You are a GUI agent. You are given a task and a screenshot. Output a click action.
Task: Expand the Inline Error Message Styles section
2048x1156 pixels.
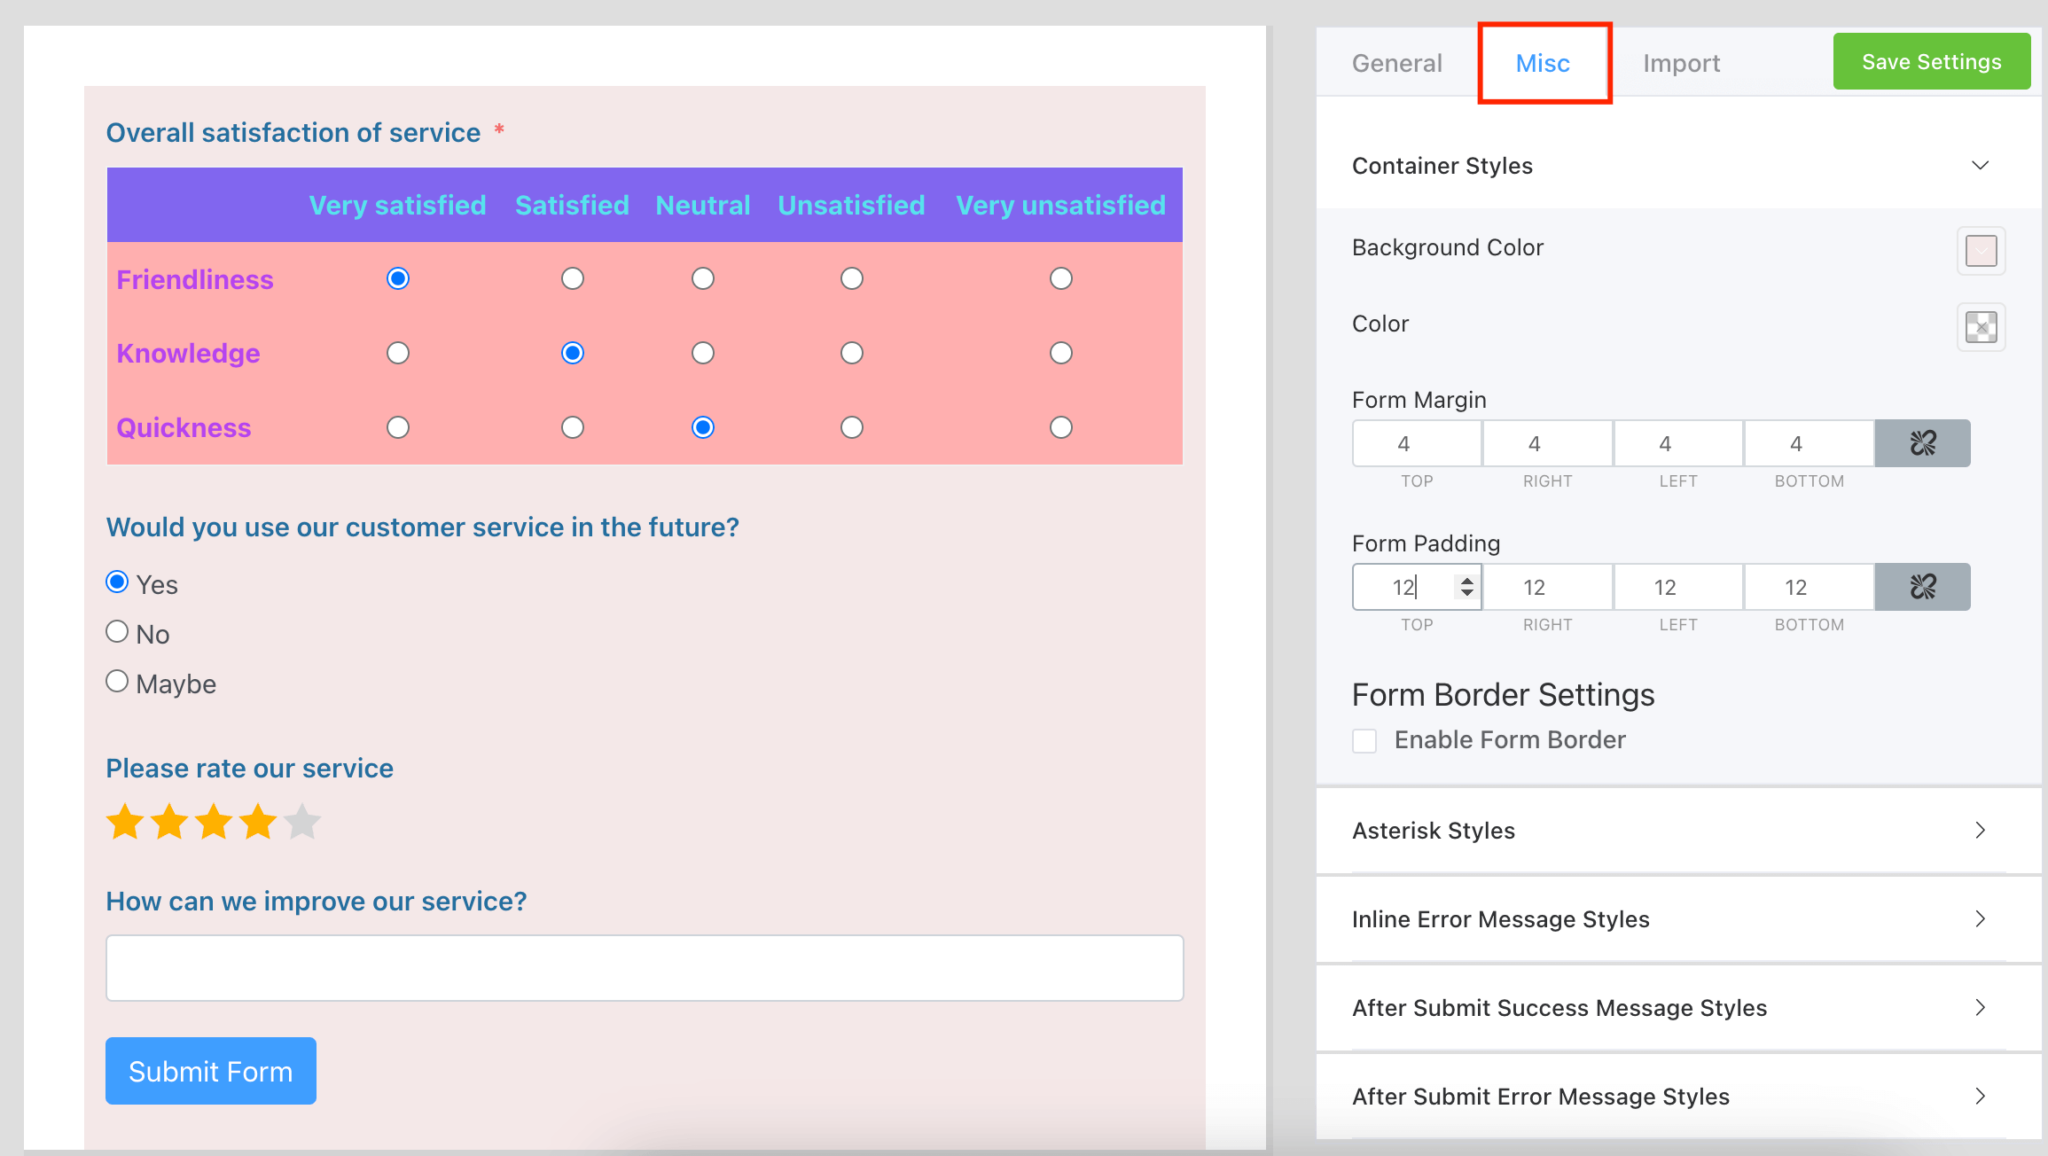pyautogui.click(x=1980, y=918)
